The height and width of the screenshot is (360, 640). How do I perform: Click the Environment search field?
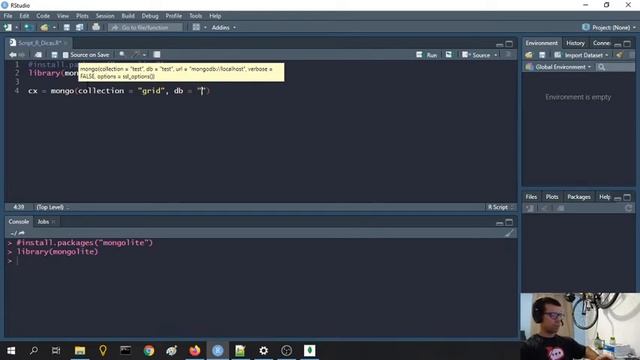(x=616, y=67)
